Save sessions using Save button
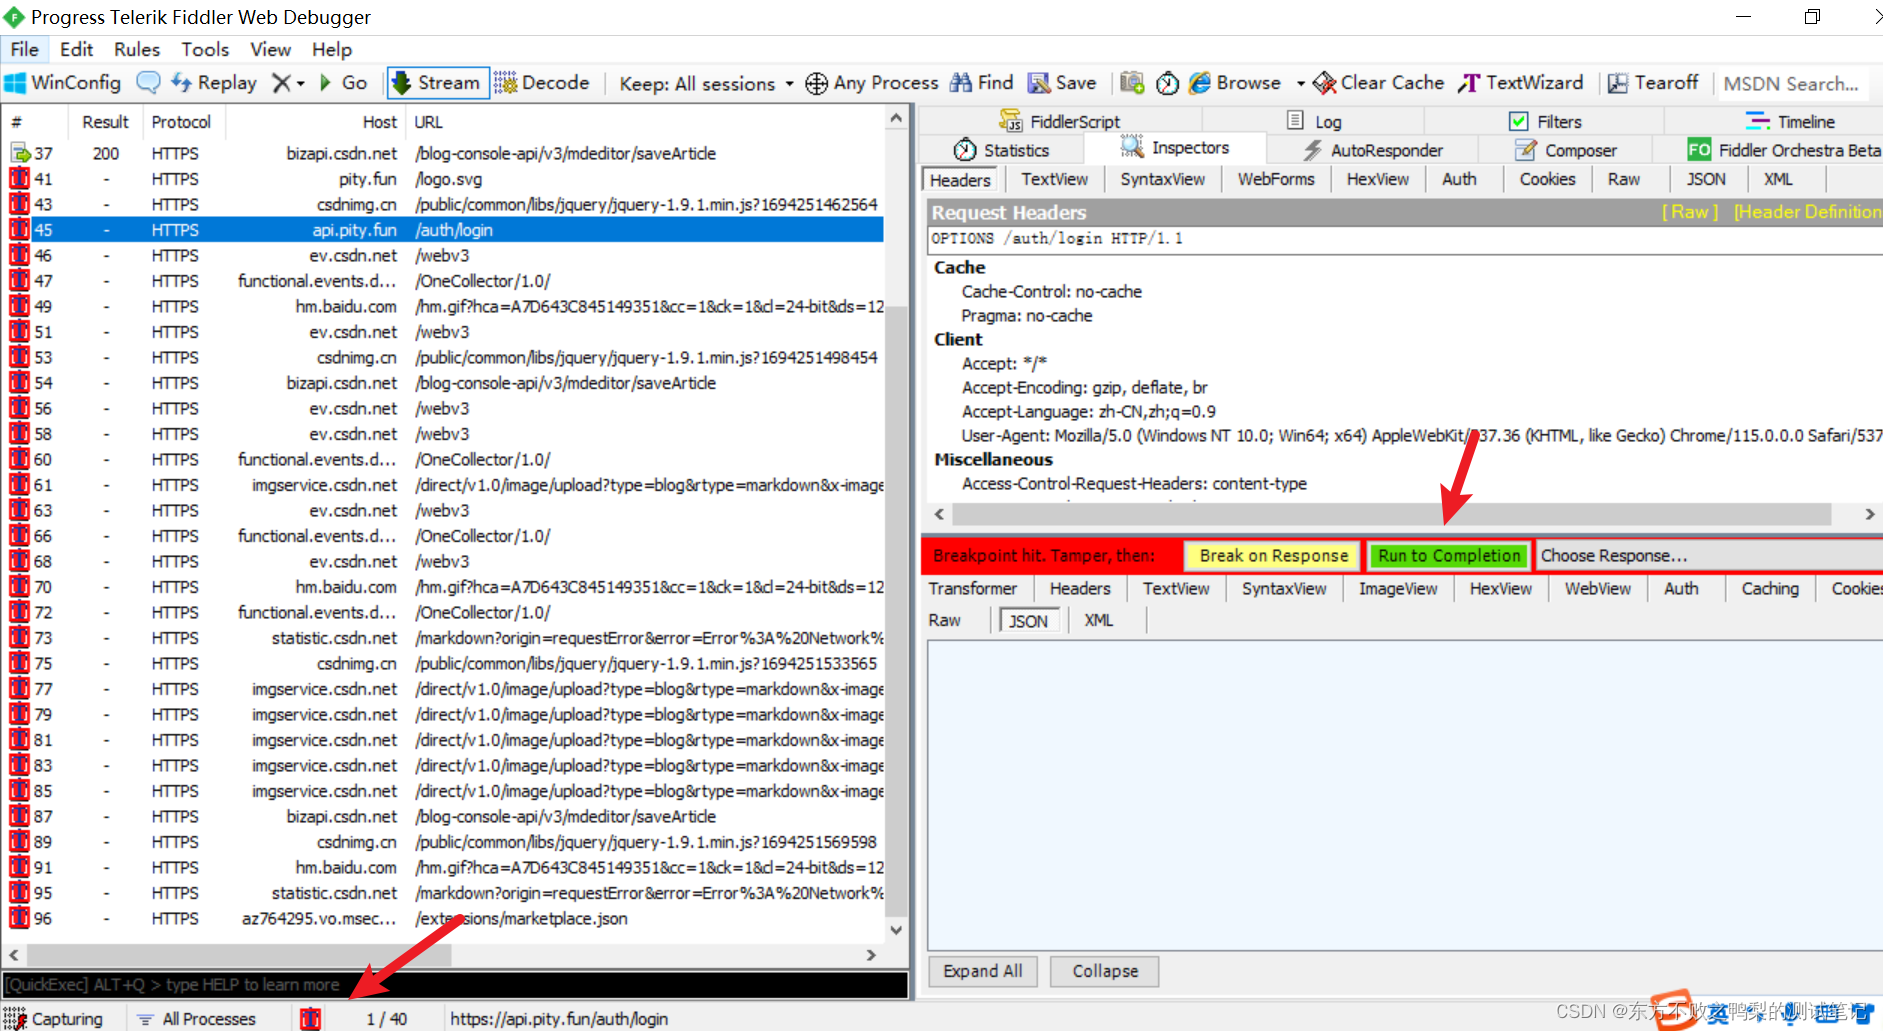Screen dimensions: 1883x1031 [1062, 83]
